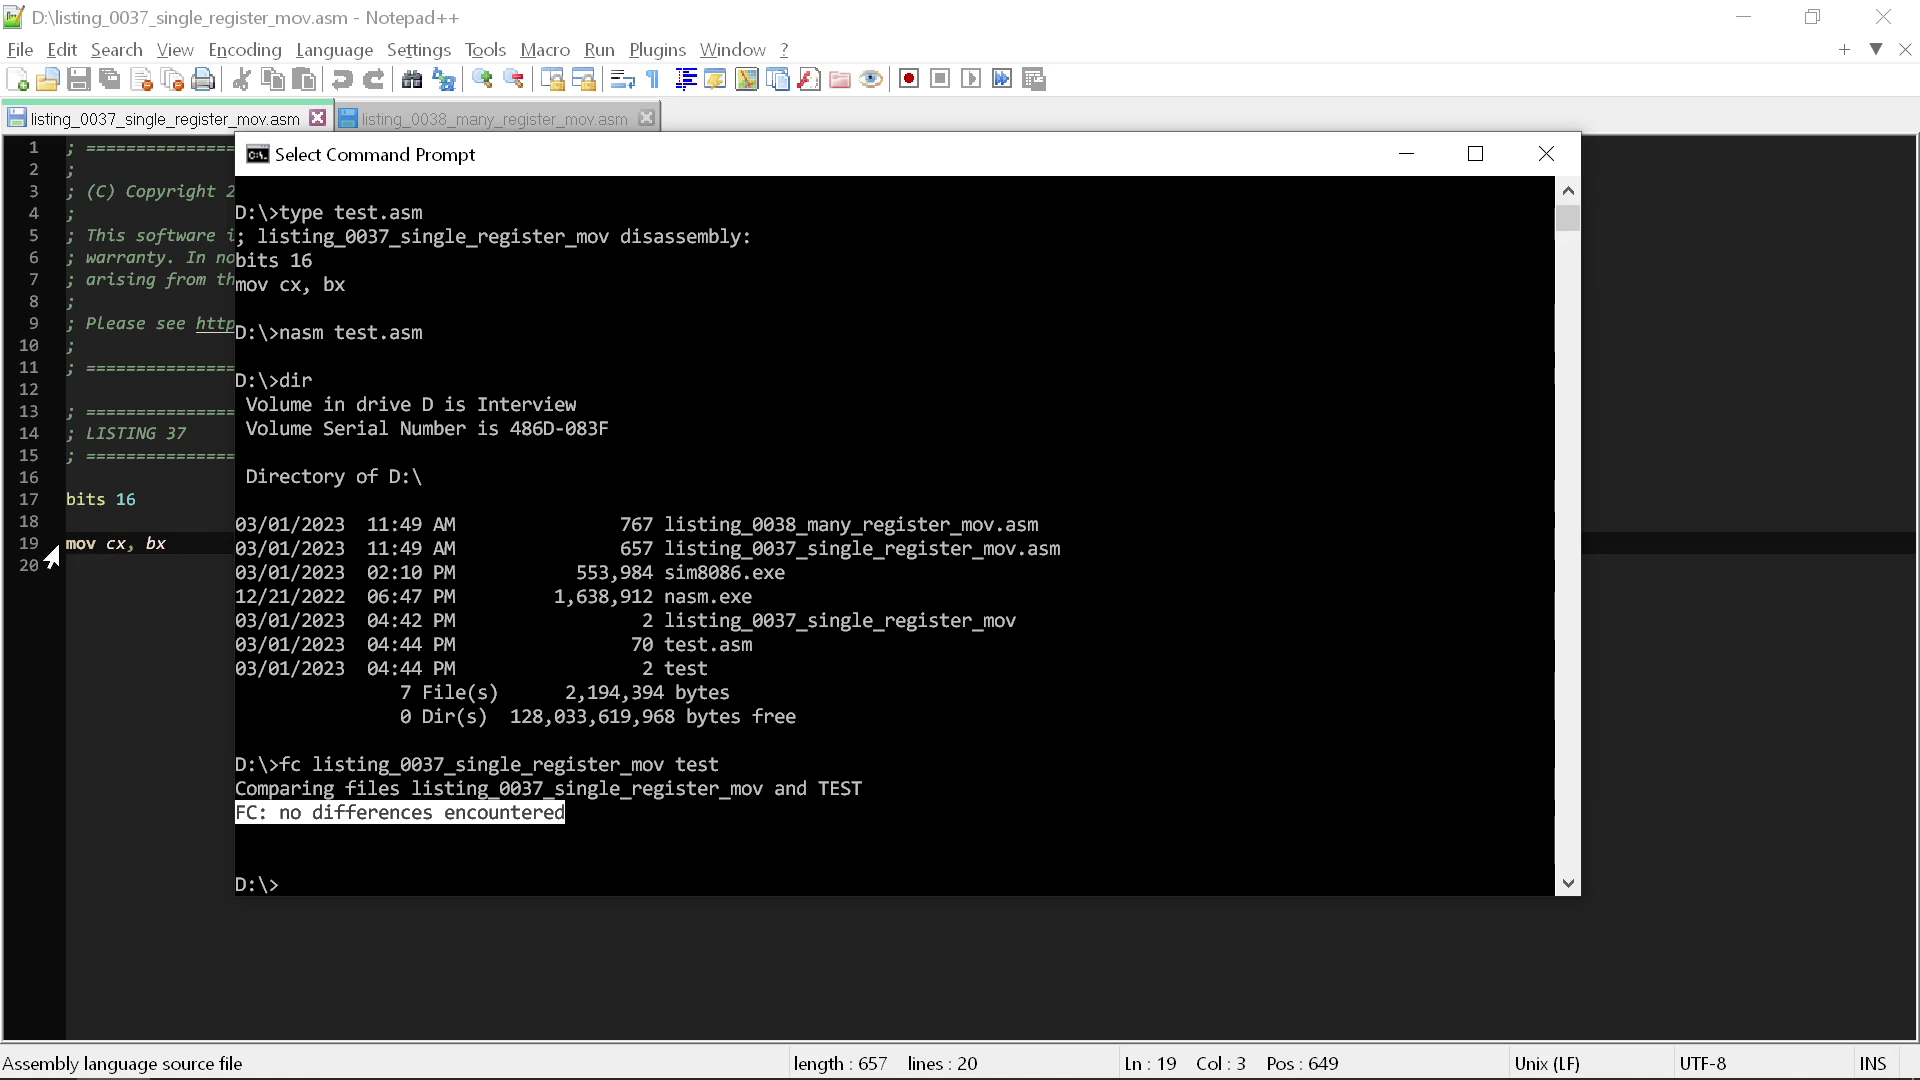This screenshot has height=1080, width=1920.
Task: Enable synchronize horizontal scrolling
Action: pos(586,79)
